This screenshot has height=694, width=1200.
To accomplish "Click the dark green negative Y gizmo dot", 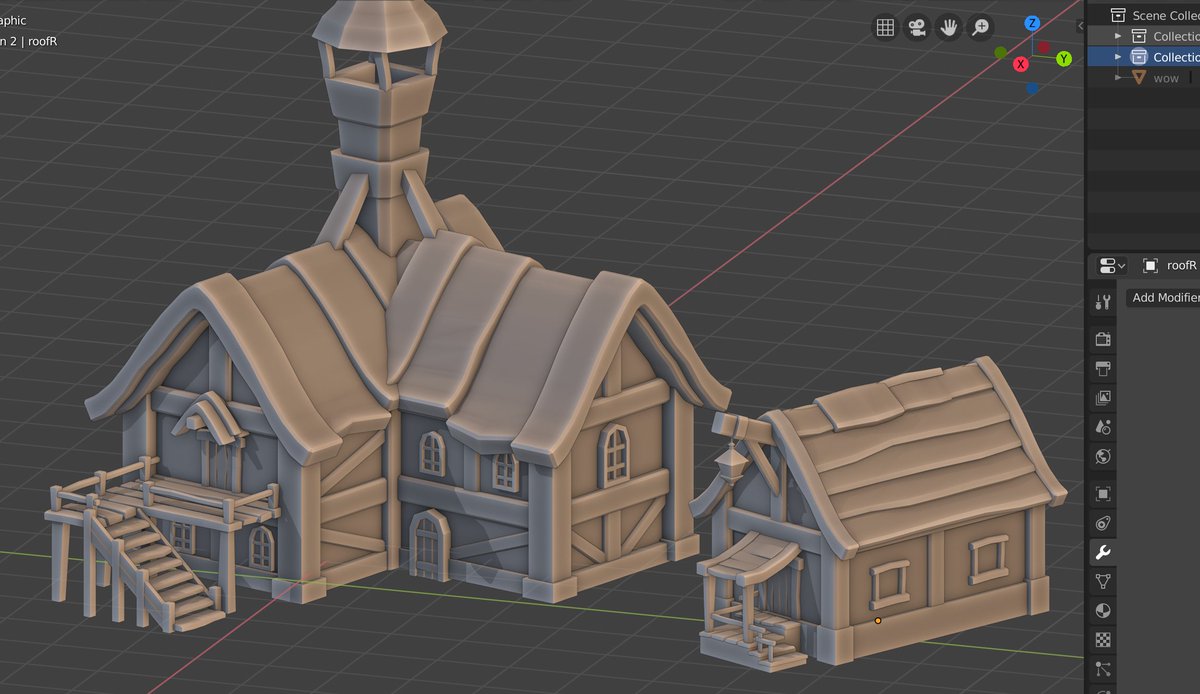I will coord(1000,52).
